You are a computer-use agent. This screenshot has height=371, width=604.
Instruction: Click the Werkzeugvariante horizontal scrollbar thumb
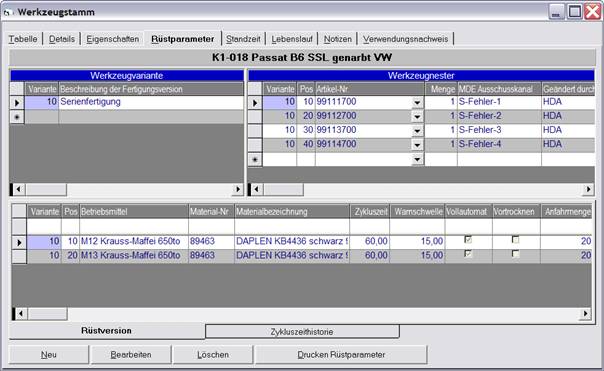point(46,189)
